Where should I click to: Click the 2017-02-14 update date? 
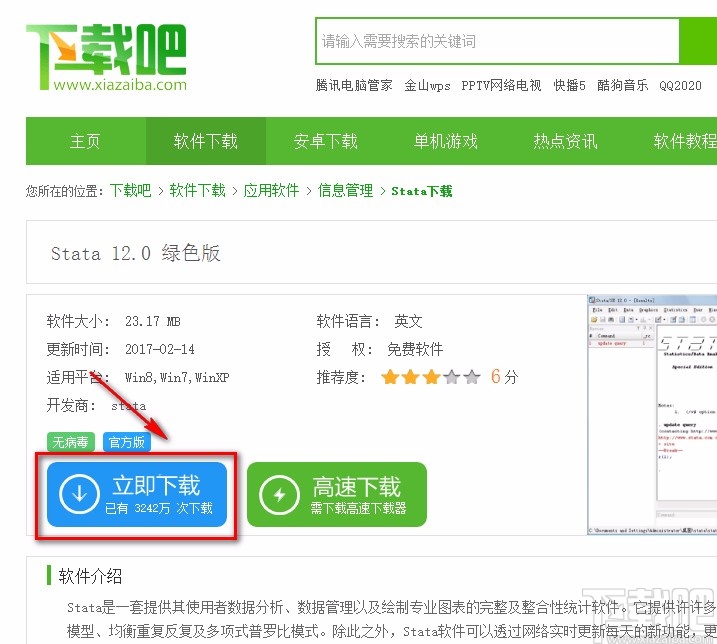(160, 349)
